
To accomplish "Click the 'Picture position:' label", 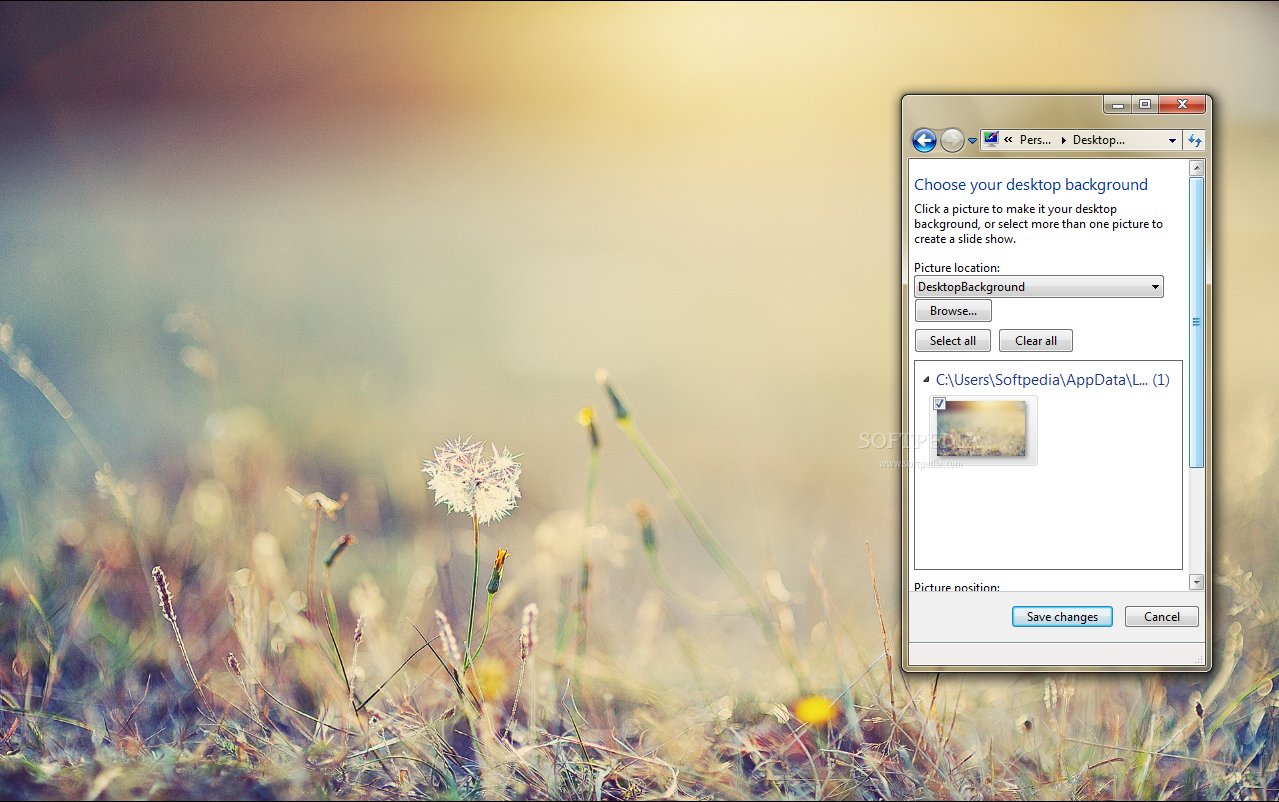I will [x=956, y=588].
